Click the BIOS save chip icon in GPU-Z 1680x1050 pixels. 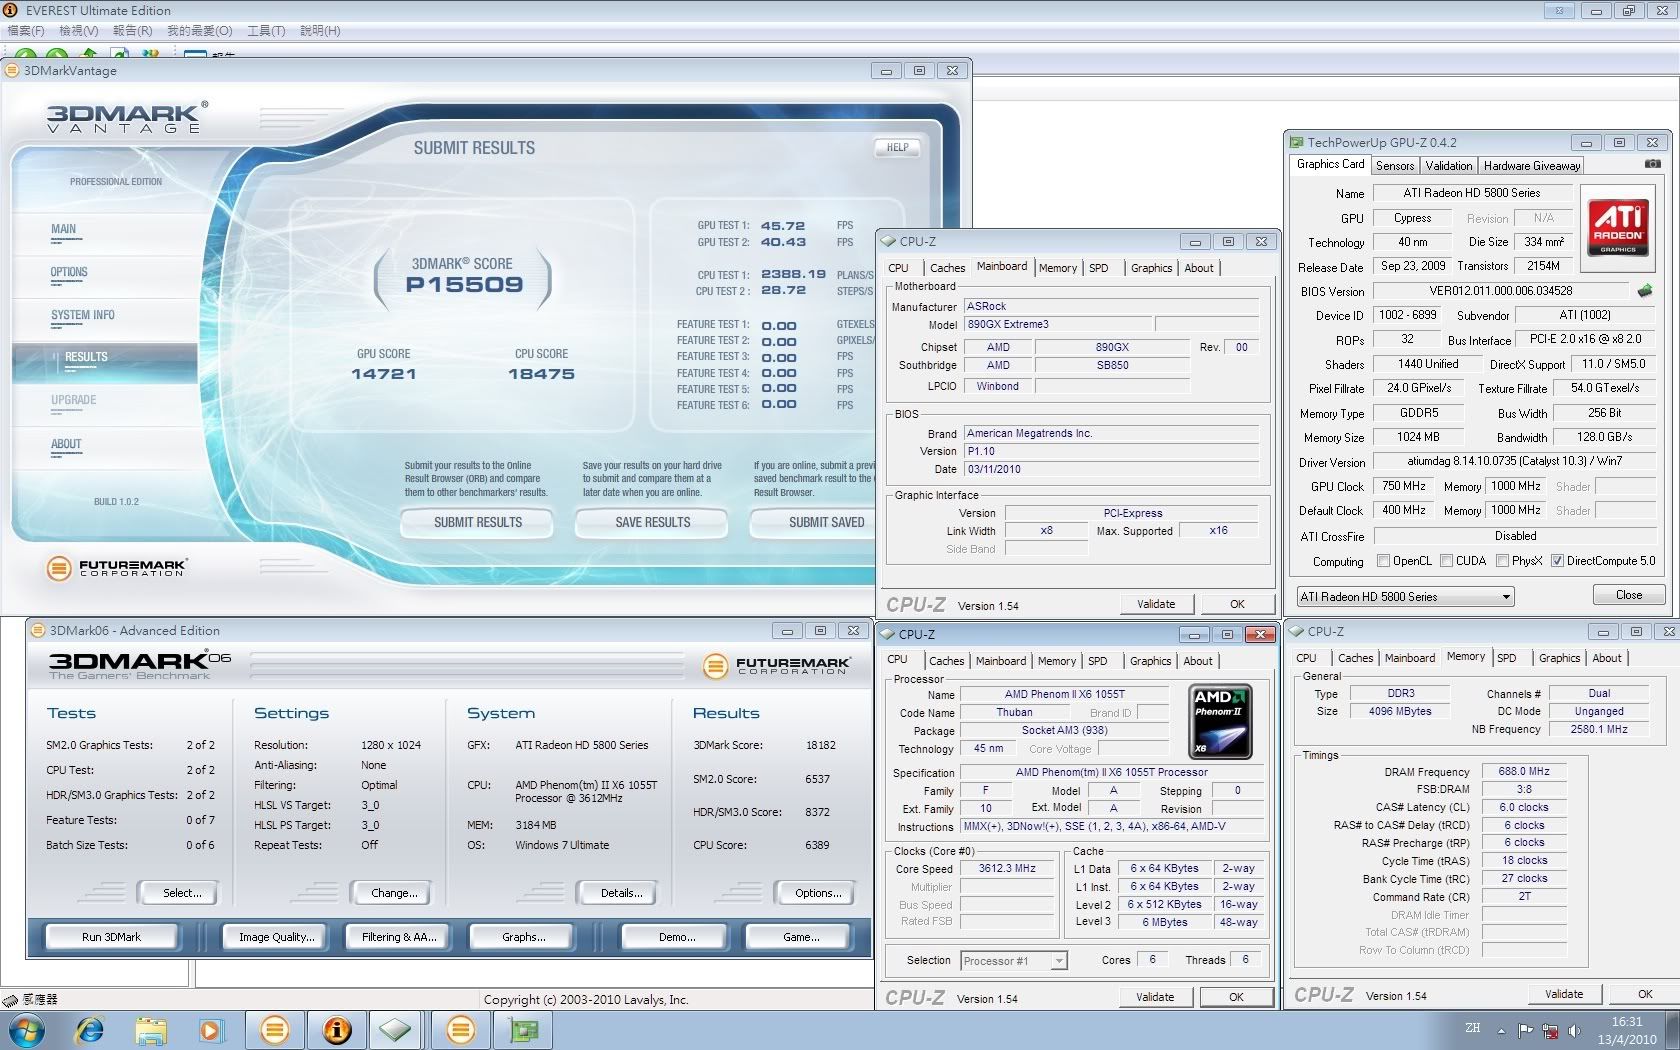coord(1645,291)
